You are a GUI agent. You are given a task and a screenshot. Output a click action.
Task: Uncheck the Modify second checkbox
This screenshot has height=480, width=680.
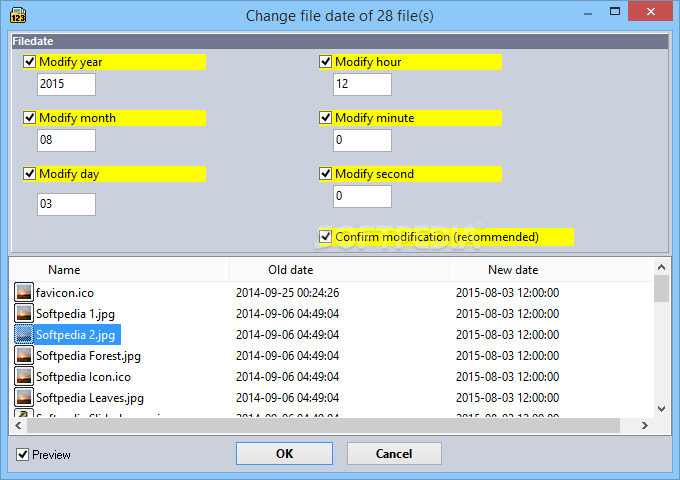[x=325, y=173]
